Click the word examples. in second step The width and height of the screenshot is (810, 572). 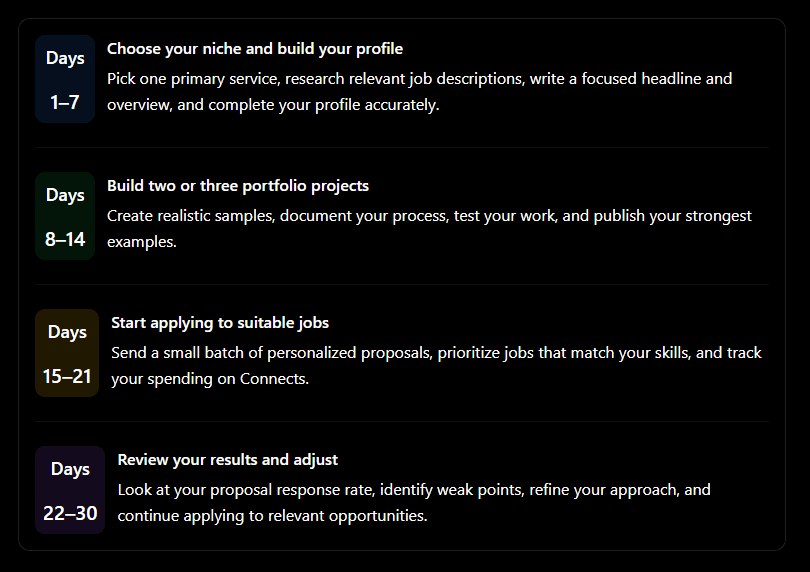[142, 242]
